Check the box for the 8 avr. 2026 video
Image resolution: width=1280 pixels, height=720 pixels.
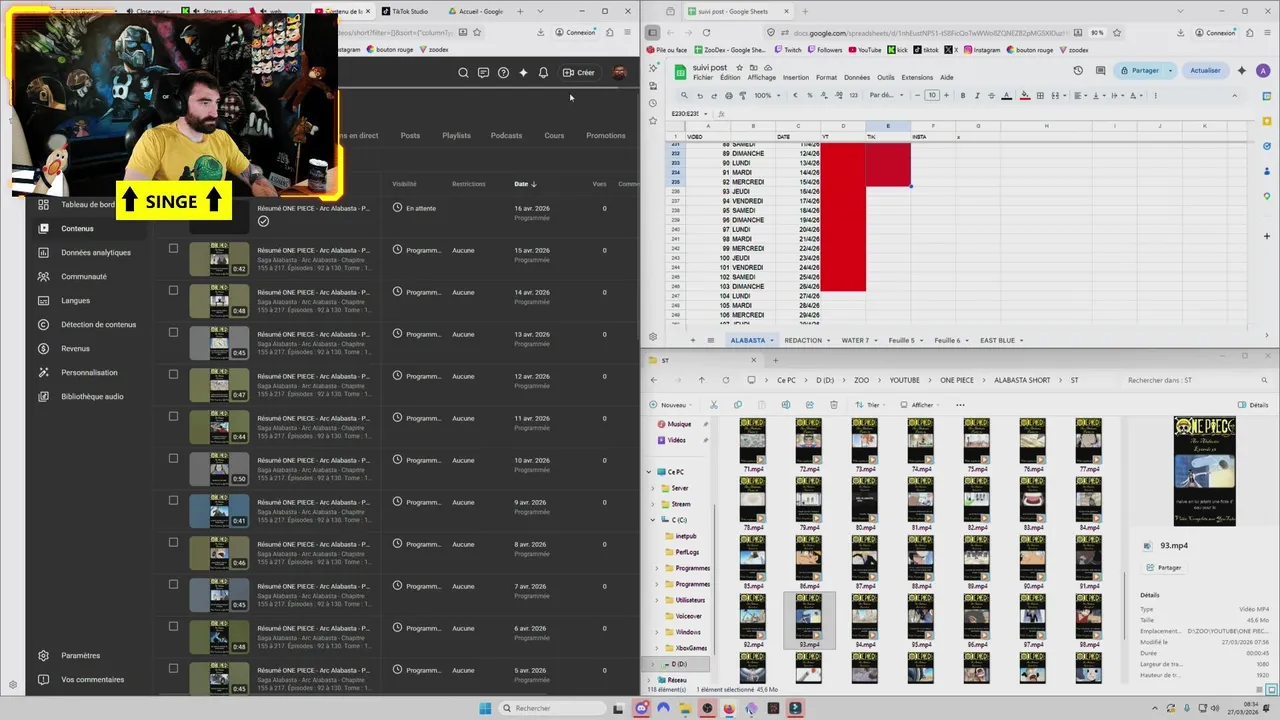click(173, 543)
